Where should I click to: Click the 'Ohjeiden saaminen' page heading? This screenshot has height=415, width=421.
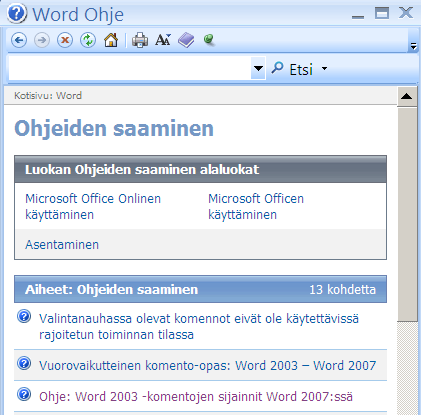pos(114,128)
